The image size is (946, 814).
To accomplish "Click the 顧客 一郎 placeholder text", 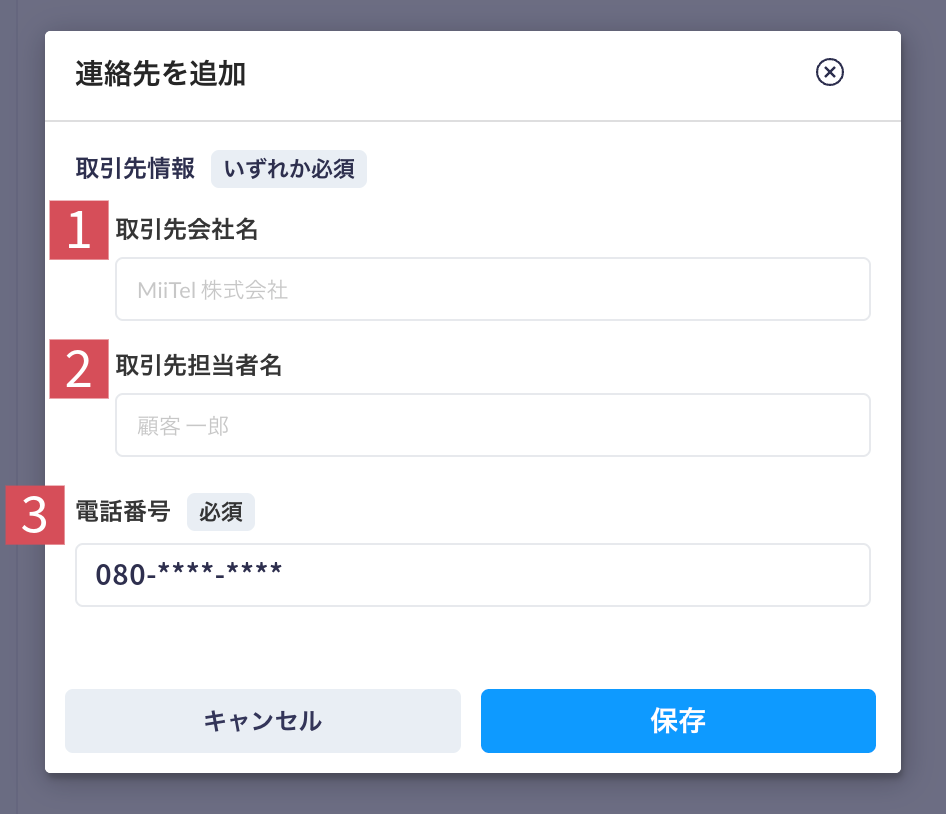I will click(x=183, y=426).
